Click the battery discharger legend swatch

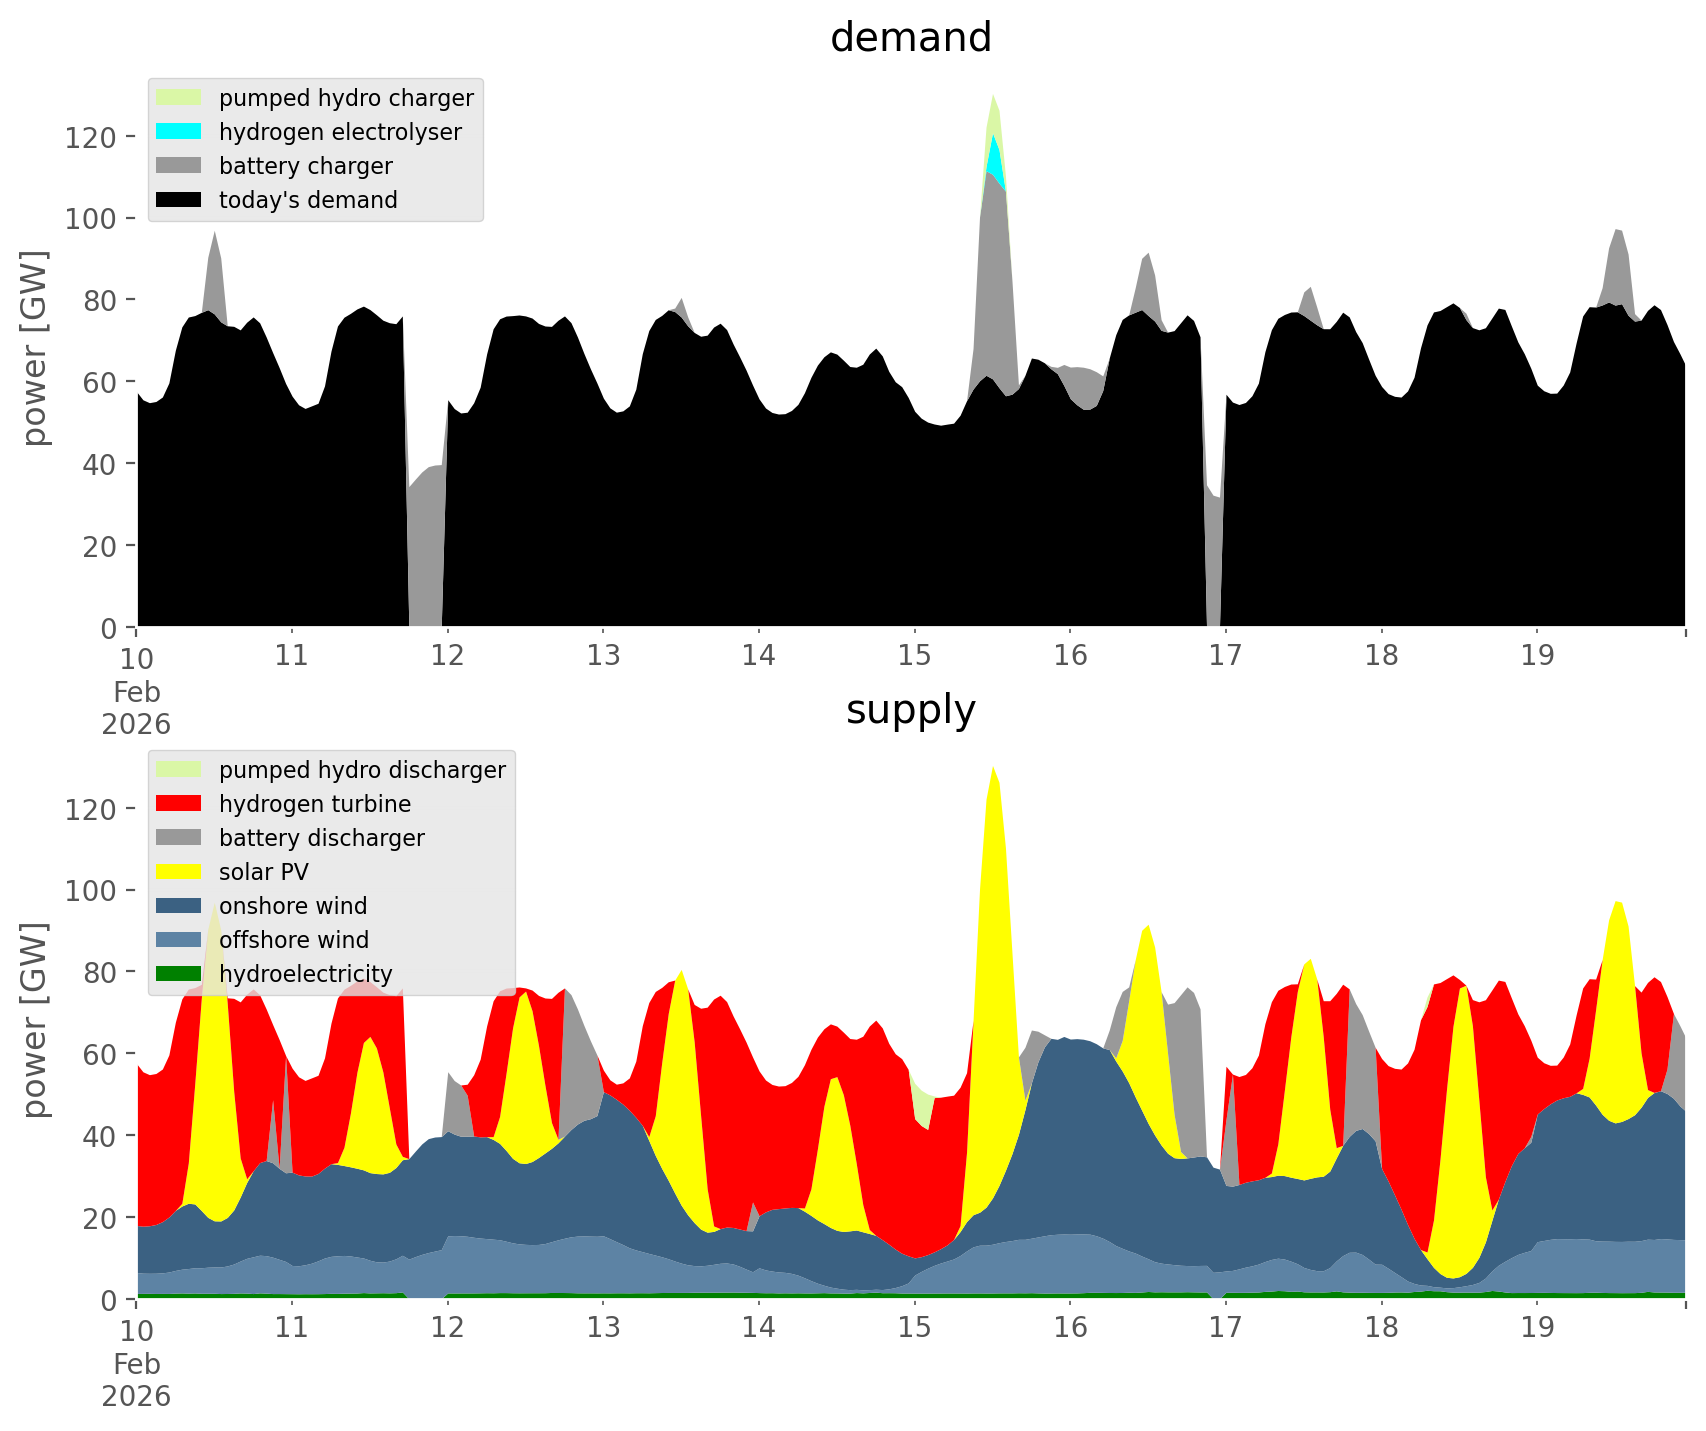click(179, 838)
